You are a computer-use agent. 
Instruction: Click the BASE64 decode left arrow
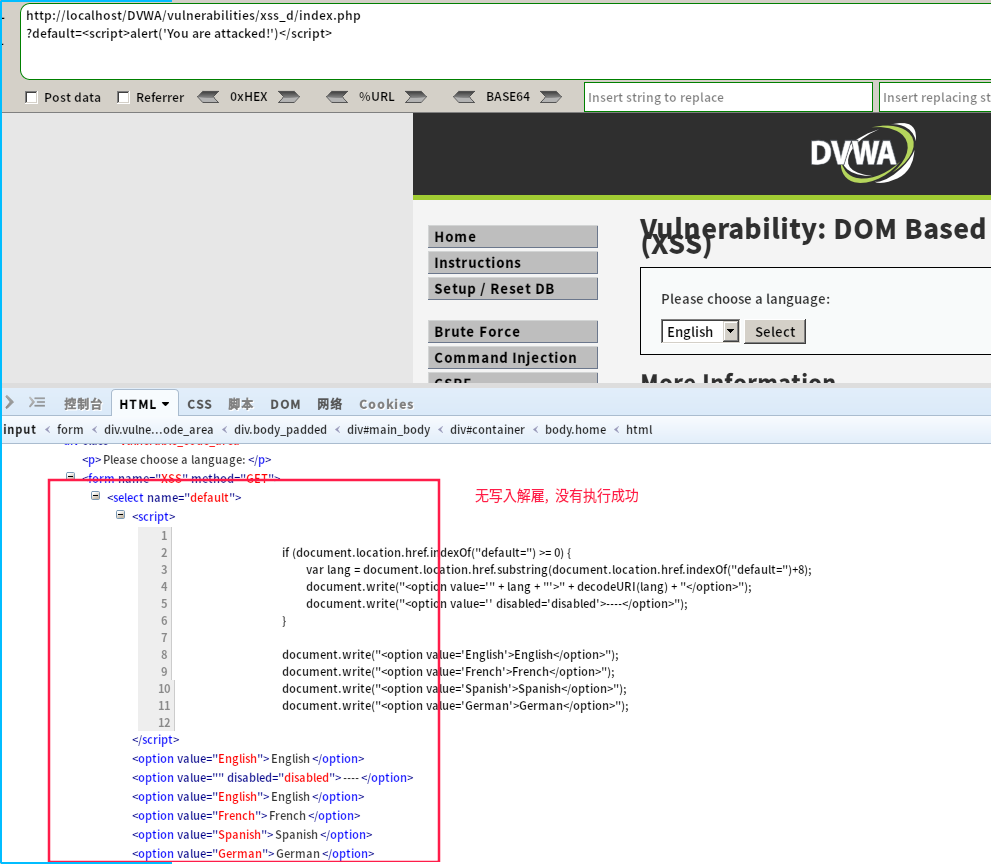(x=464, y=97)
